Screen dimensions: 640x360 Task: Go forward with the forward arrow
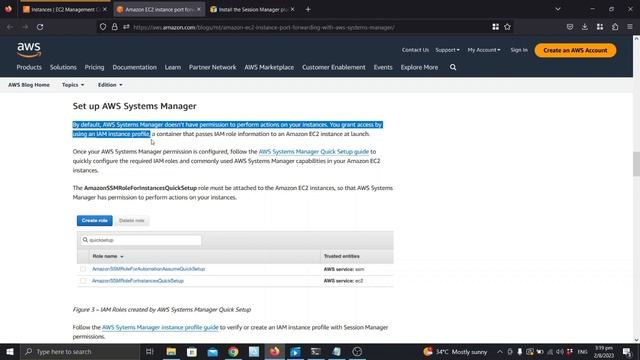25,27
